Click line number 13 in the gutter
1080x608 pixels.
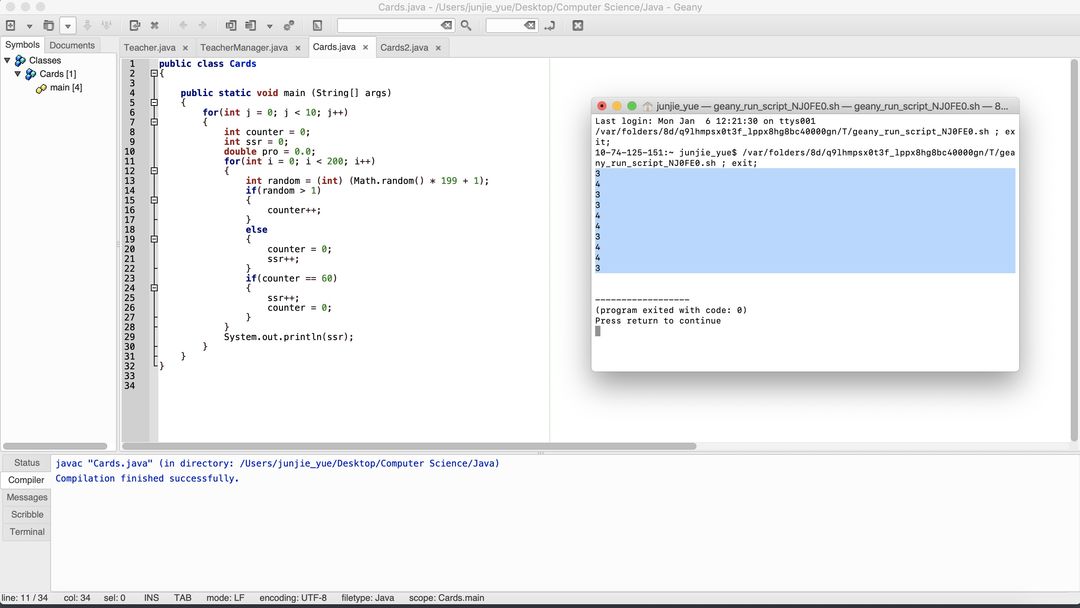(x=129, y=180)
